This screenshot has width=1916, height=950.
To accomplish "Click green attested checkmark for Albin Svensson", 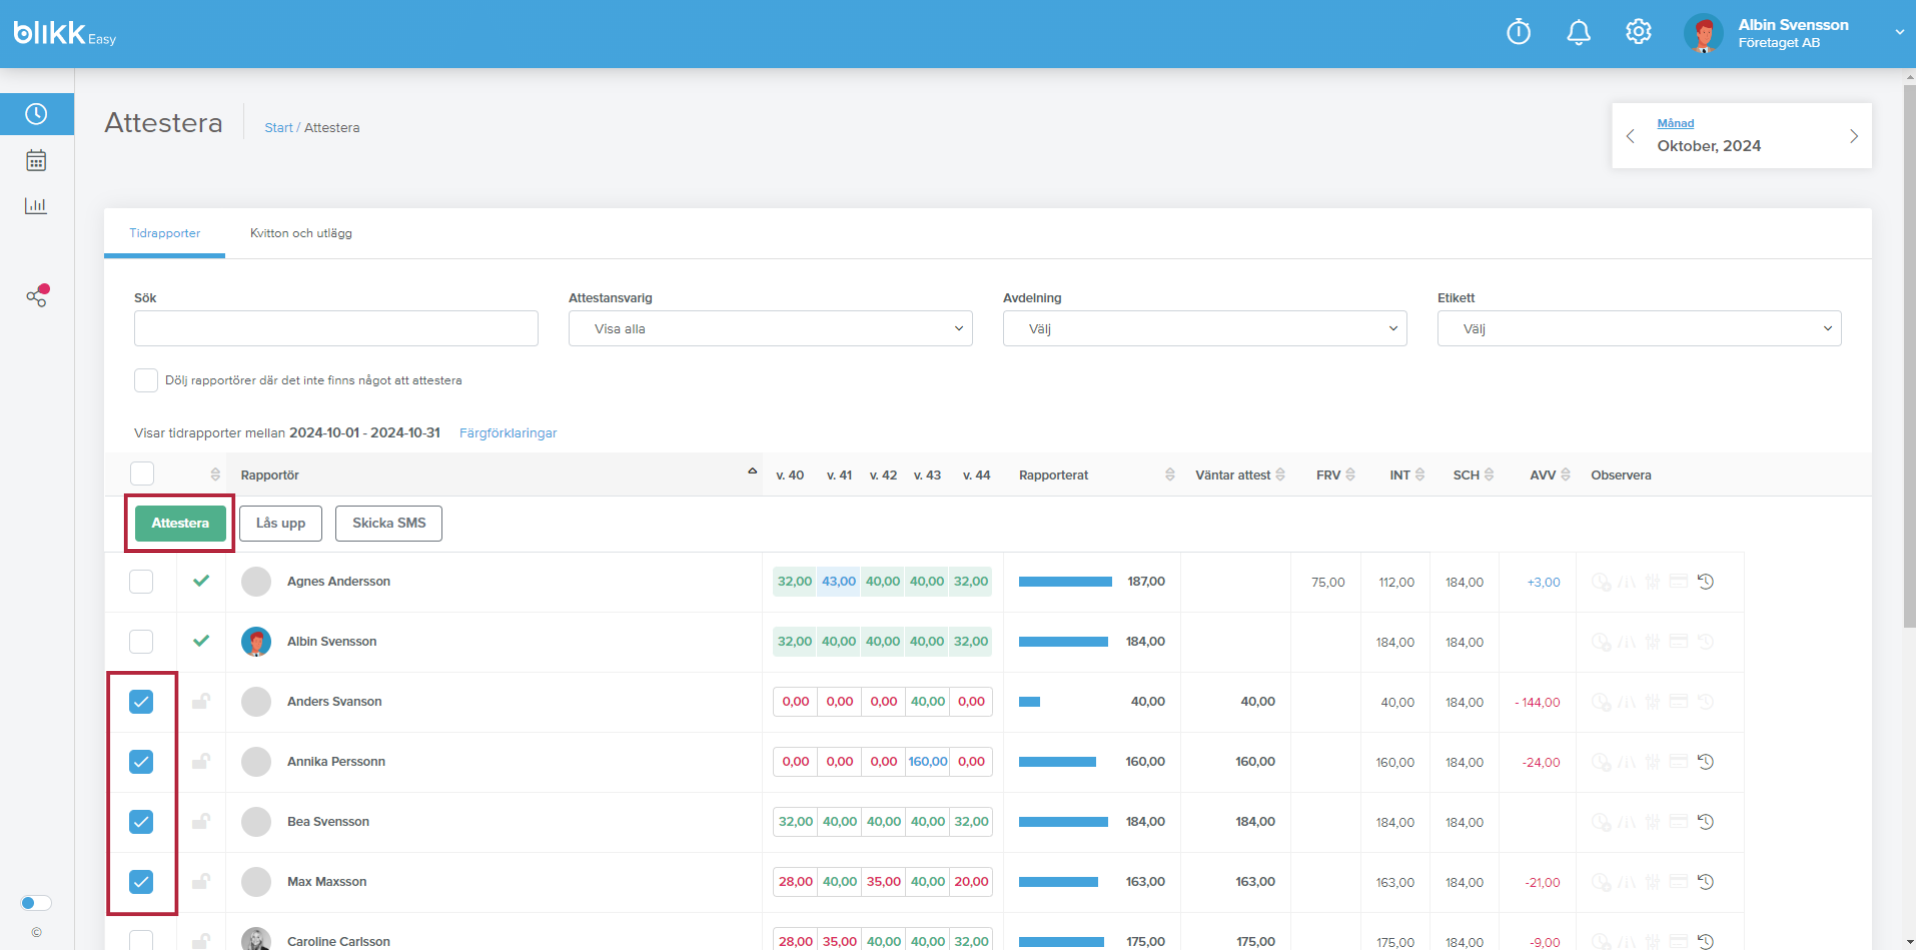I will click(201, 640).
